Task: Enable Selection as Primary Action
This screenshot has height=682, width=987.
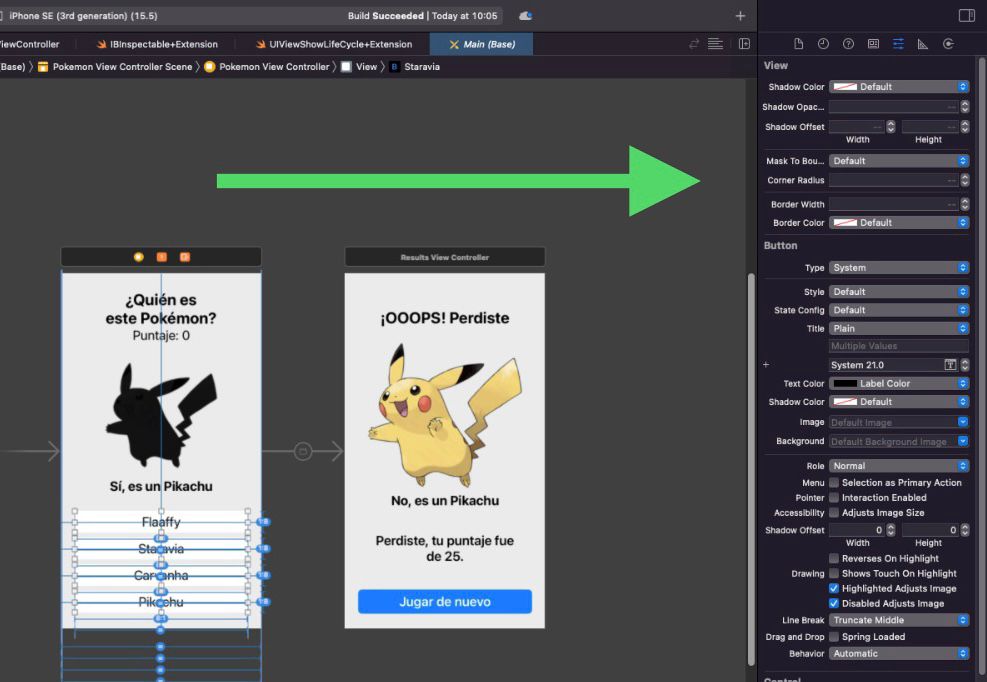Action: click(x=833, y=482)
